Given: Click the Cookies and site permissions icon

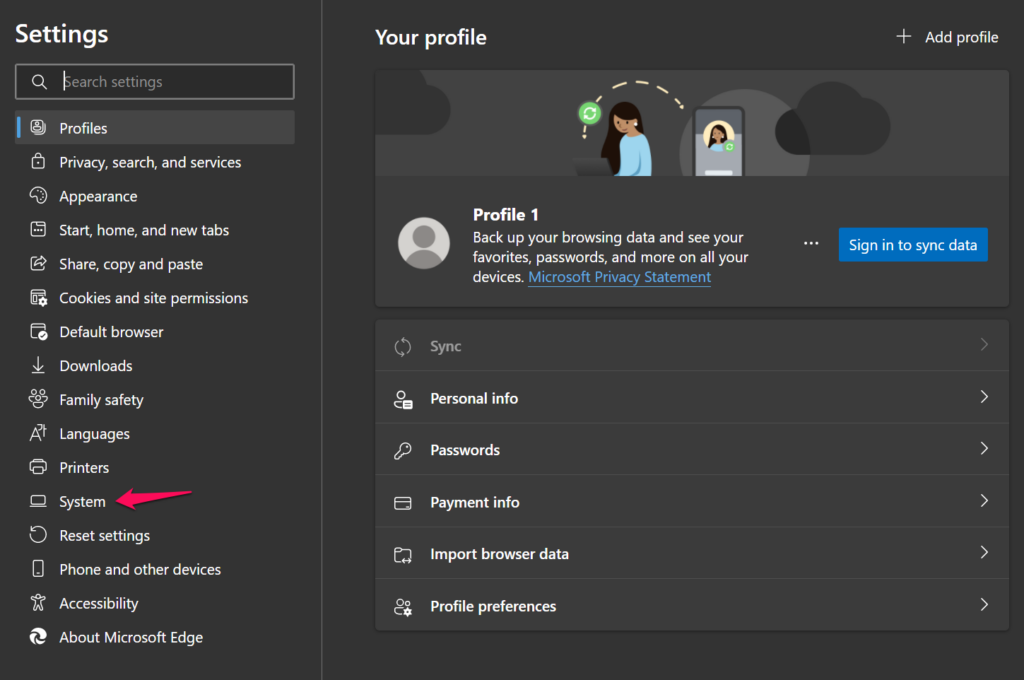Looking at the screenshot, I should [39, 298].
